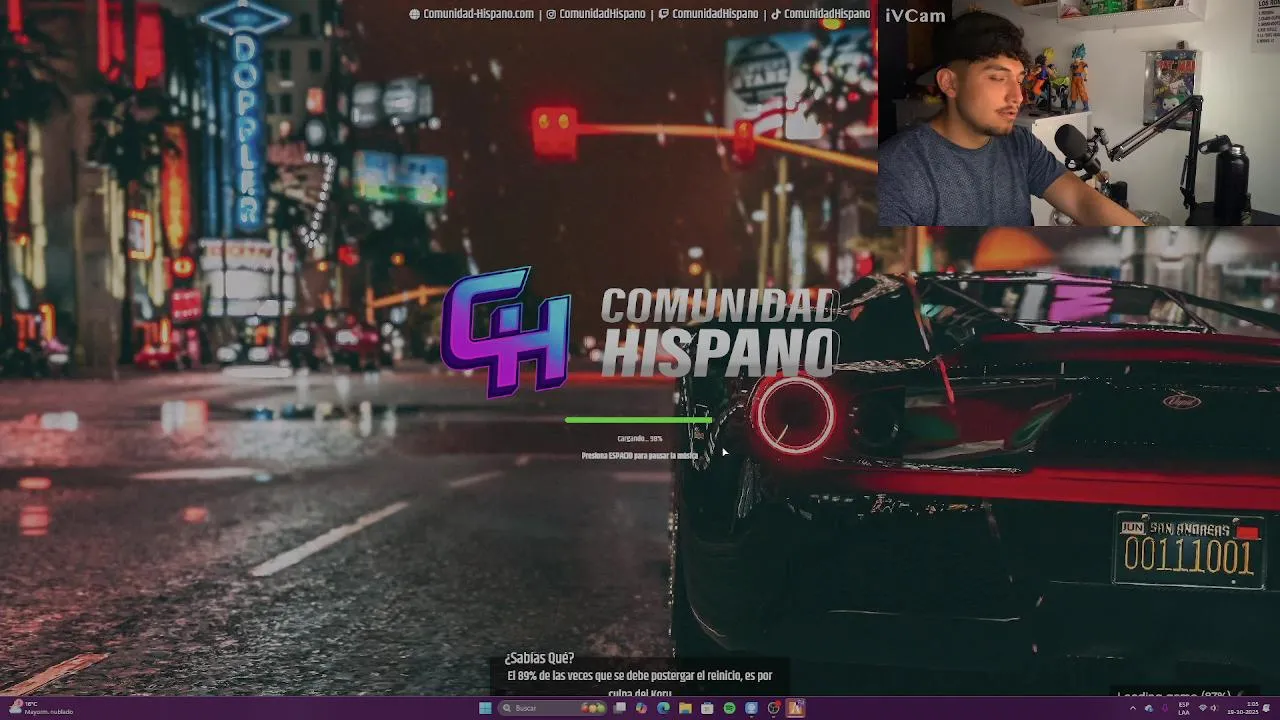
Task: Open Microsoft Edge from the taskbar
Action: tap(663, 708)
